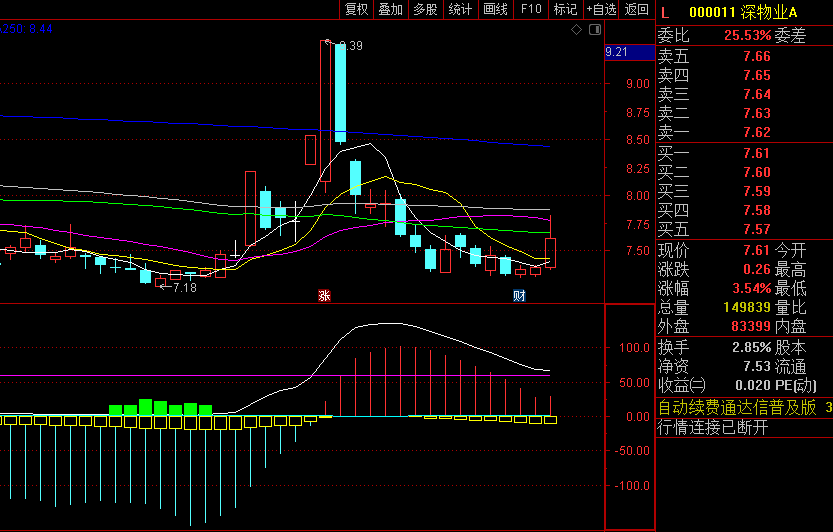Open the 多股 multi-stock view

(425, 10)
